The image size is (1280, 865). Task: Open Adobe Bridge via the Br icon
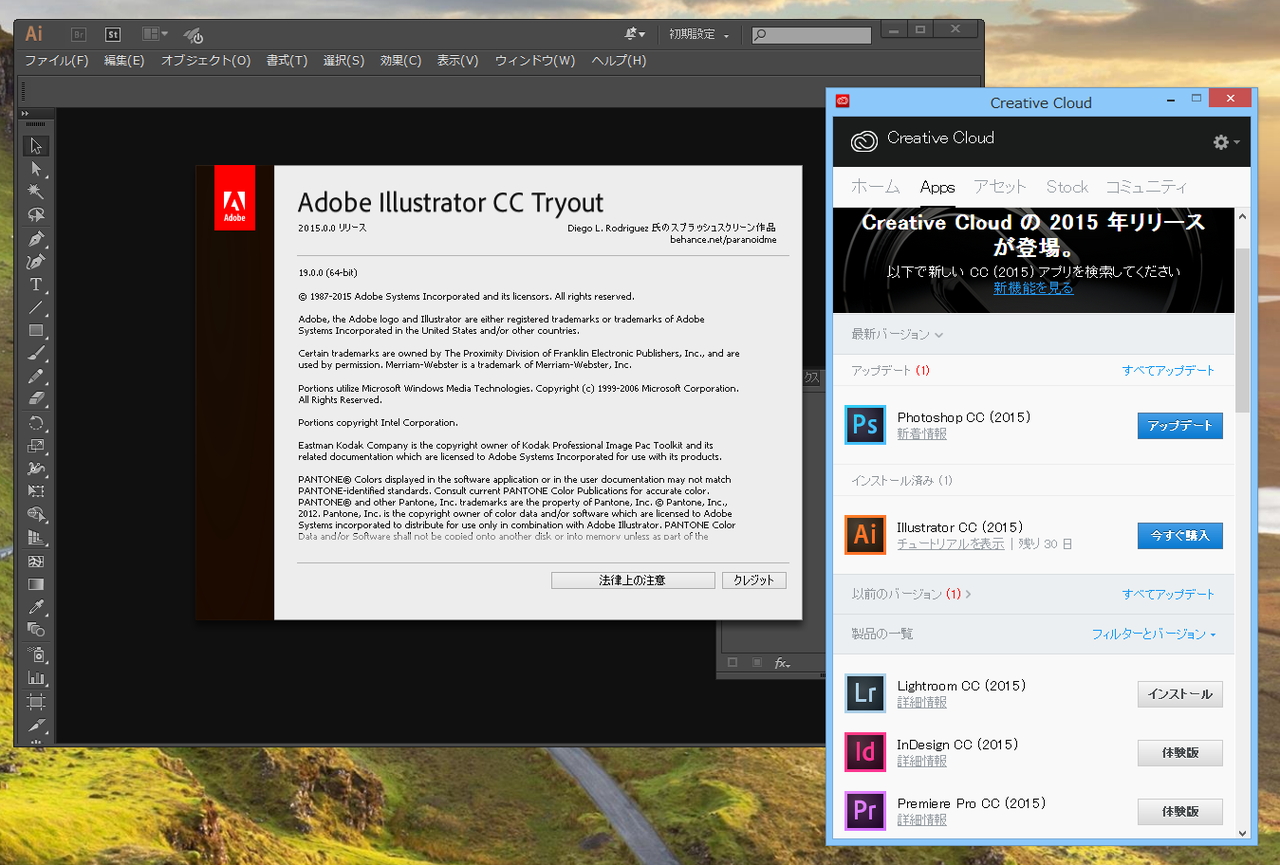(x=78, y=34)
